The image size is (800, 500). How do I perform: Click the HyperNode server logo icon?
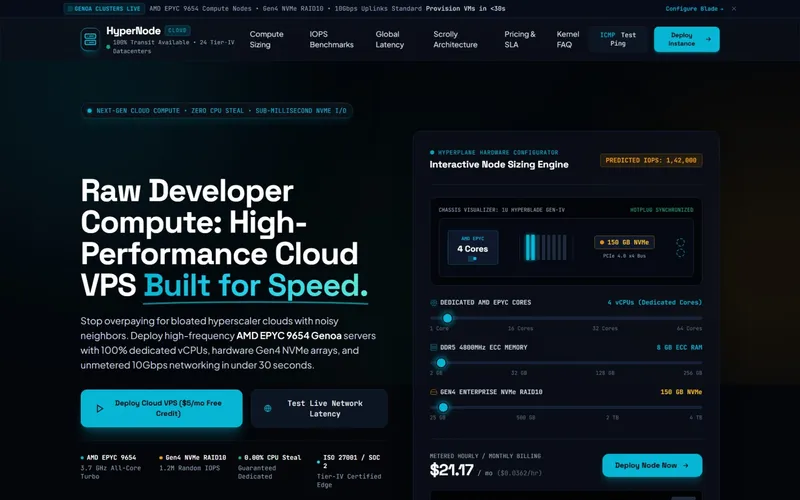click(x=90, y=39)
